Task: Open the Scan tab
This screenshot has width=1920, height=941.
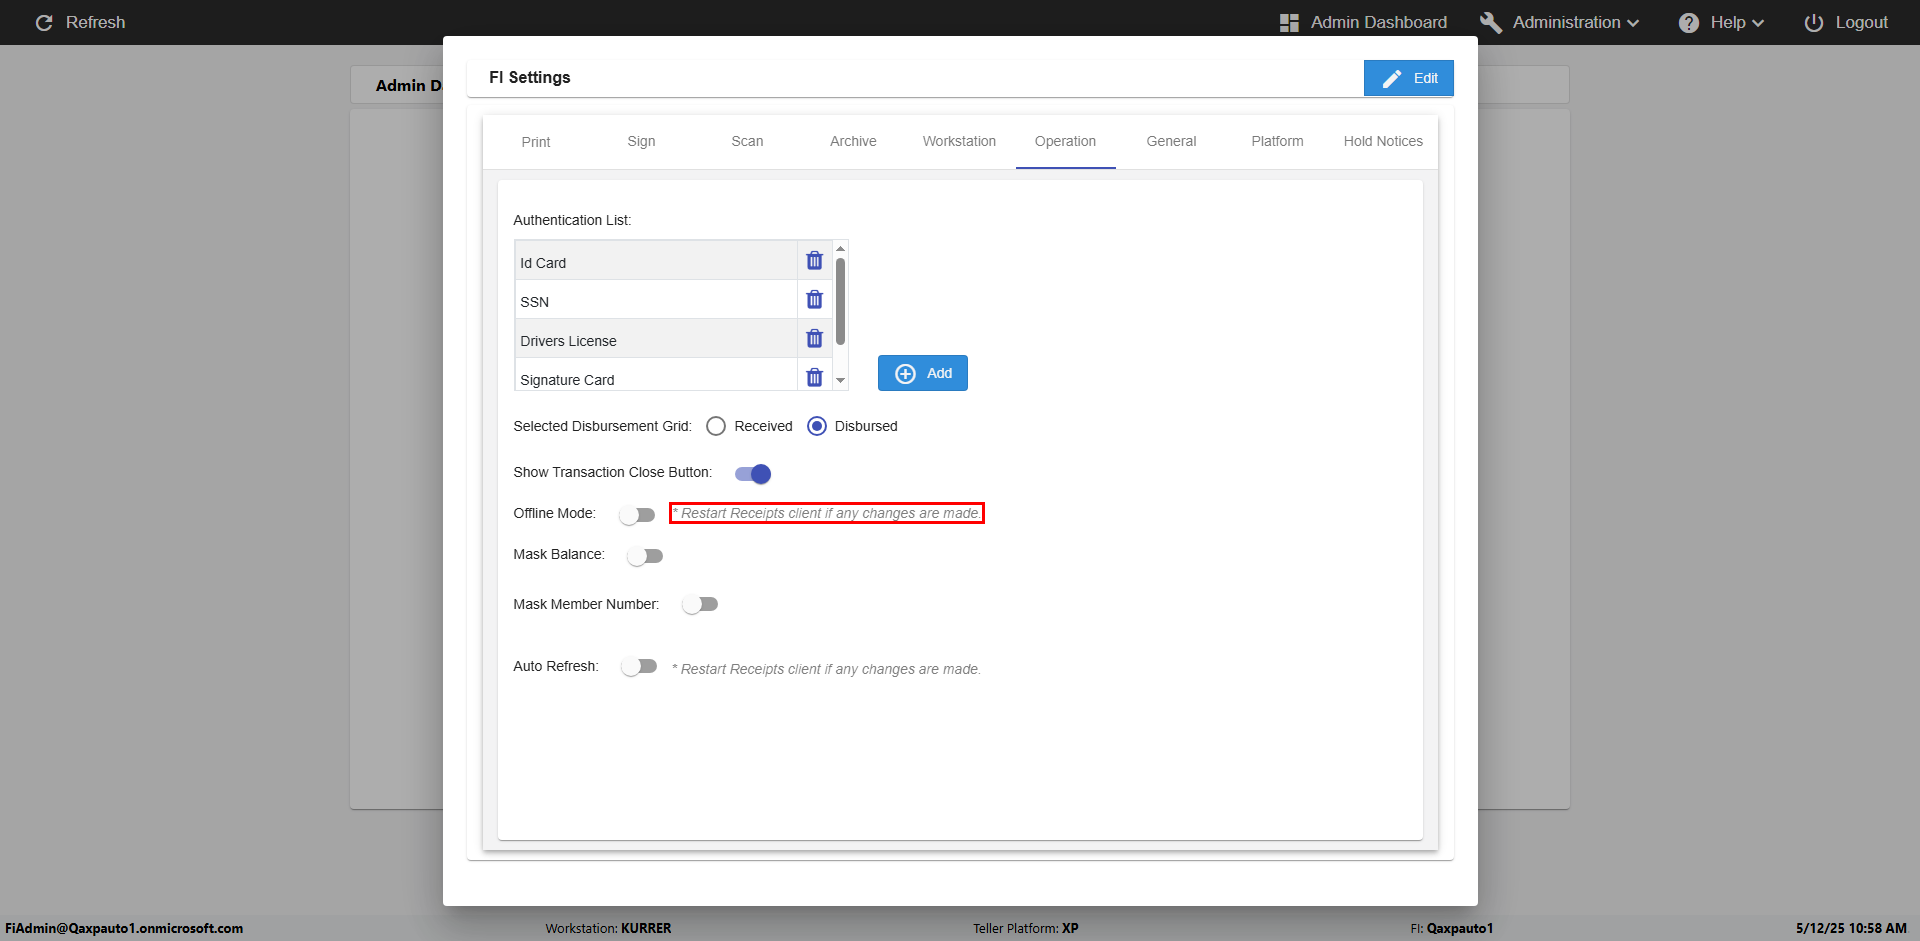Action: [747, 142]
